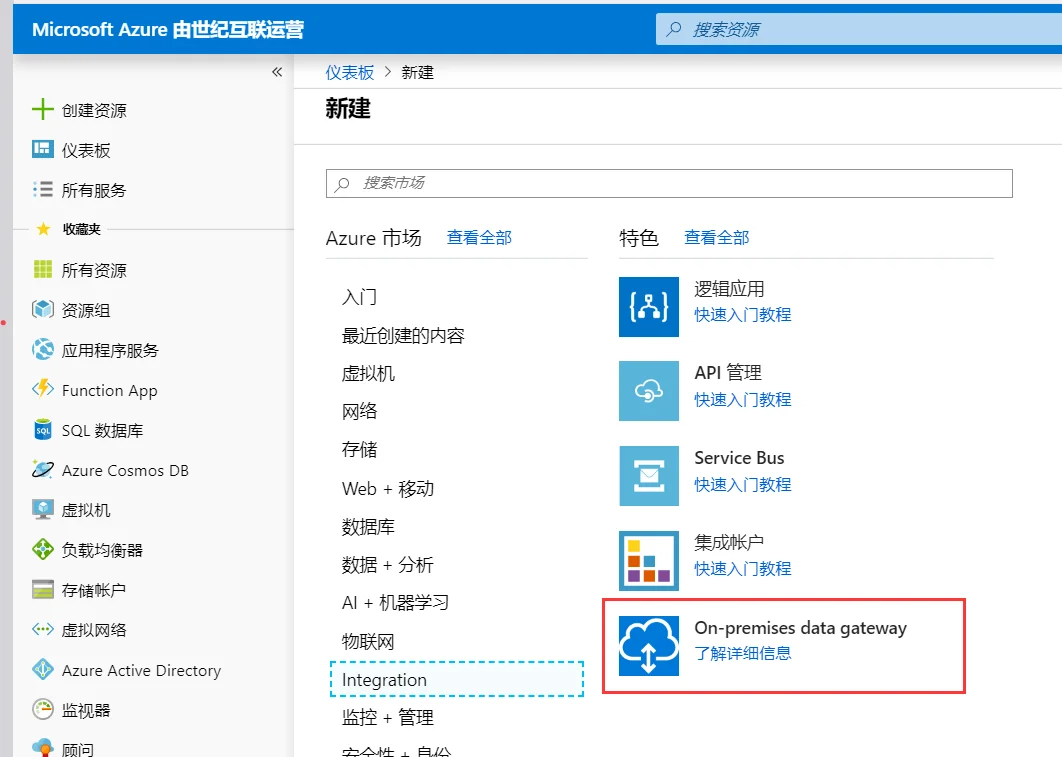Click the Azure Cosmos DB planet icon
The height and width of the screenshot is (757, 1062).
(43, 469)
